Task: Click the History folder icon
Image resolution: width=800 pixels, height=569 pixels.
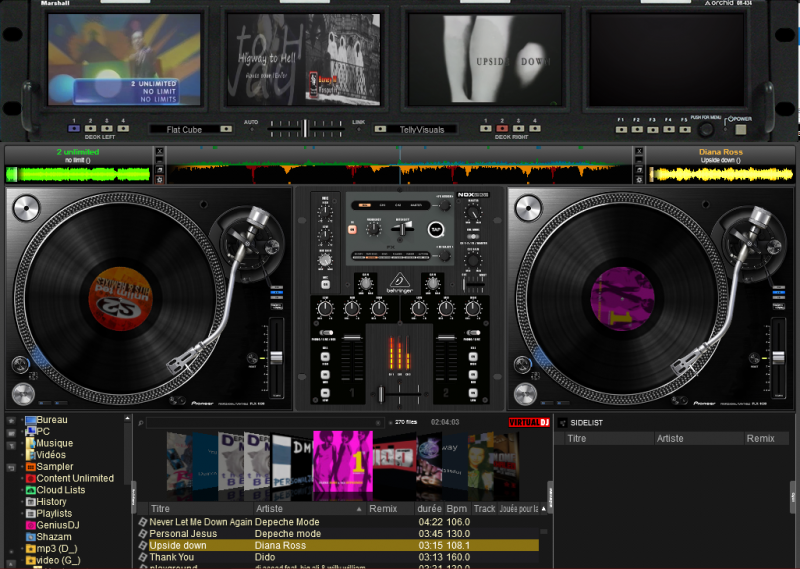Action: click(x=30, y=502)
